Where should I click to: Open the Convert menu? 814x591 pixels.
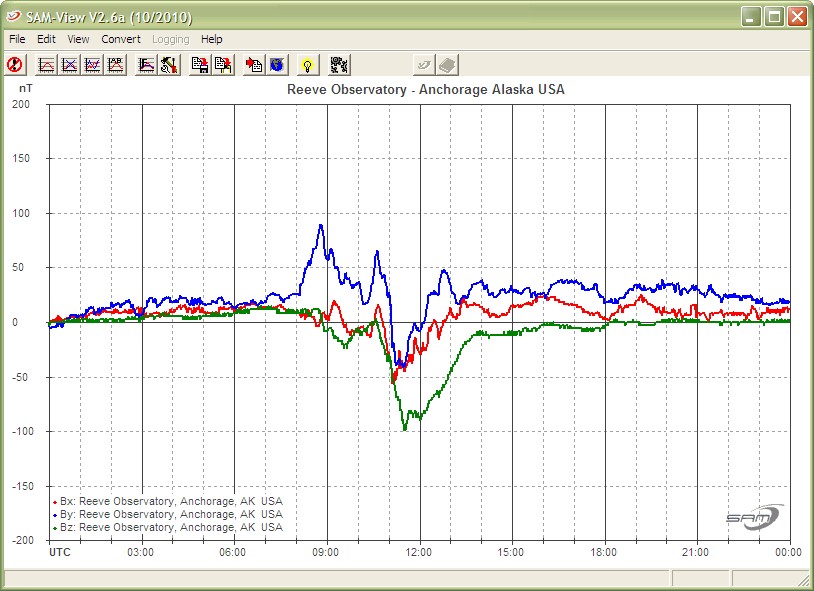[x=121, y=39]
